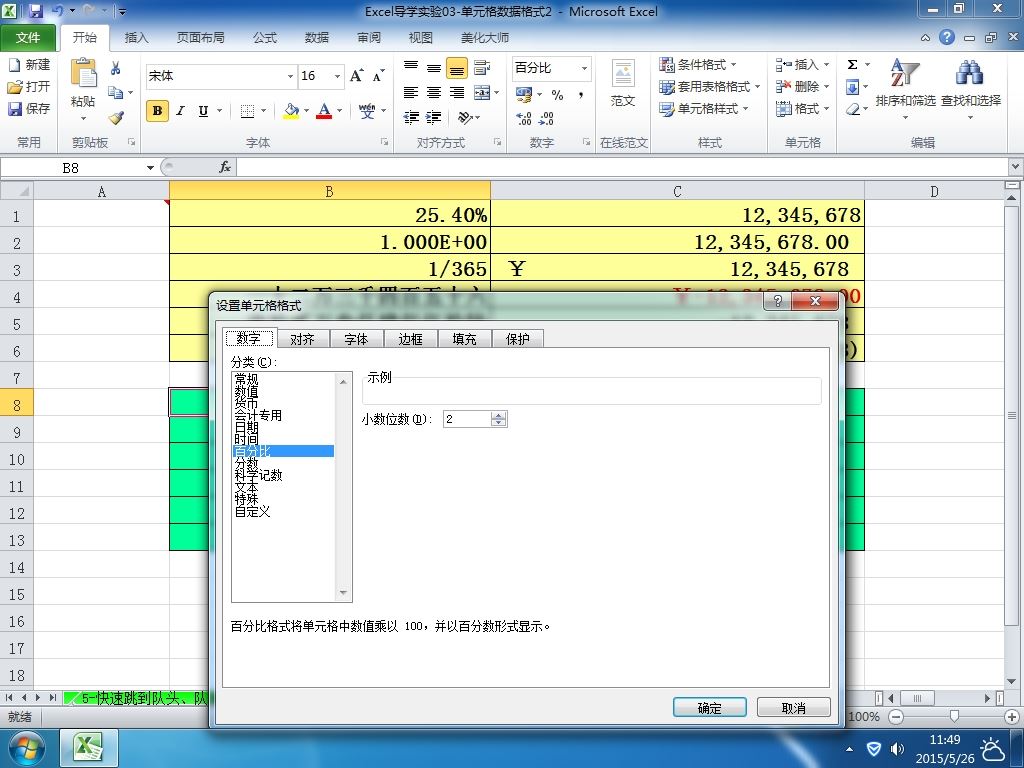Select 会计专用 in category list
Image resolution: width=1024 pixels, height=768 pixels.
click(259, 415)
